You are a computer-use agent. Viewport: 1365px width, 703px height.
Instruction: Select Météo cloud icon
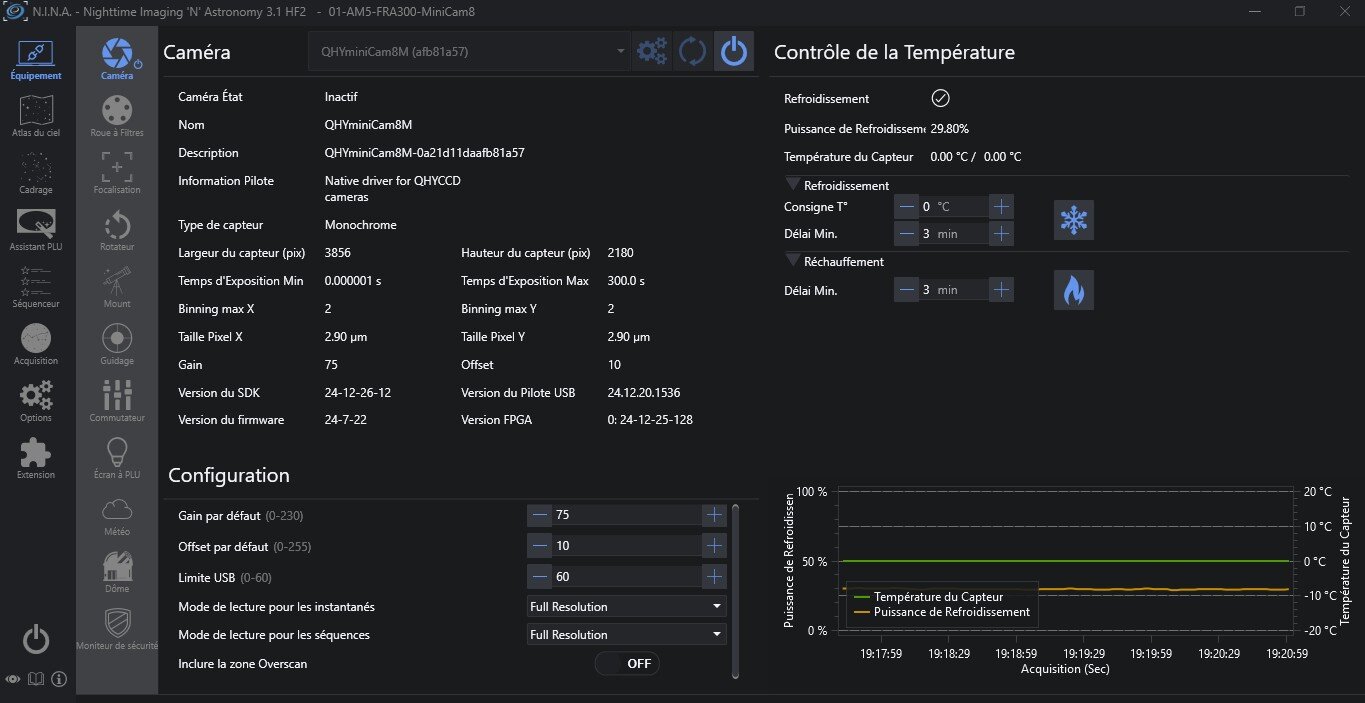(x=117, y=516)
